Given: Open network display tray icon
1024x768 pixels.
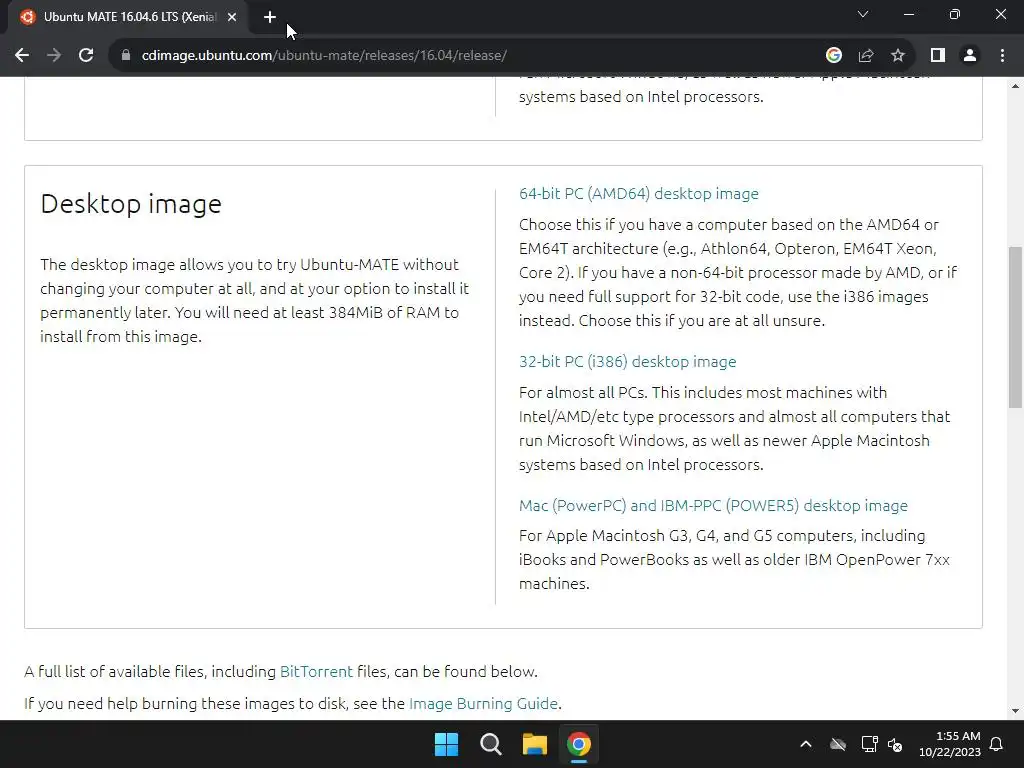Looking at the screenshot, I should [869, 744].
